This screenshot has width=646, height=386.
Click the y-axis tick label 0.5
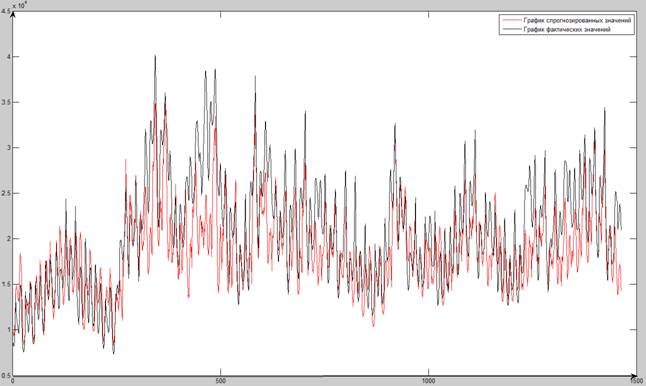pos(6,375)
